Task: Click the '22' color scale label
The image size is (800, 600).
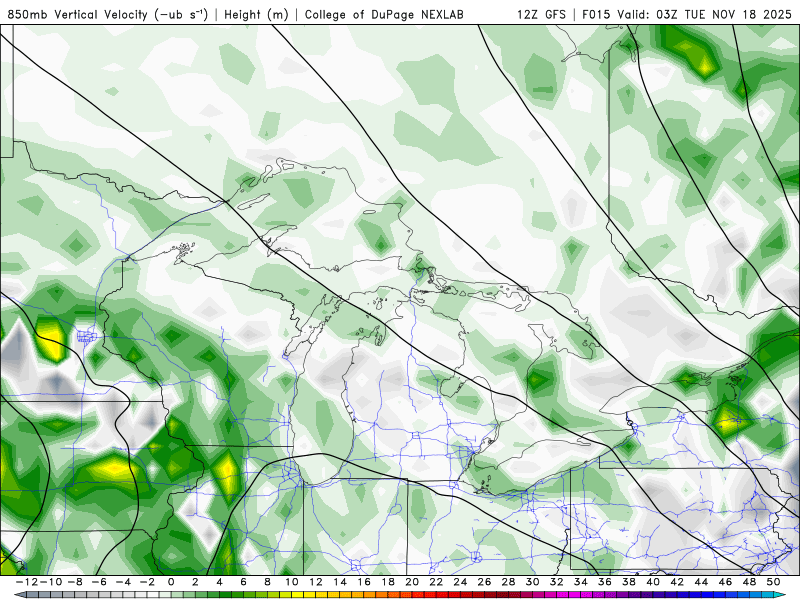Action: click(436, 582)
